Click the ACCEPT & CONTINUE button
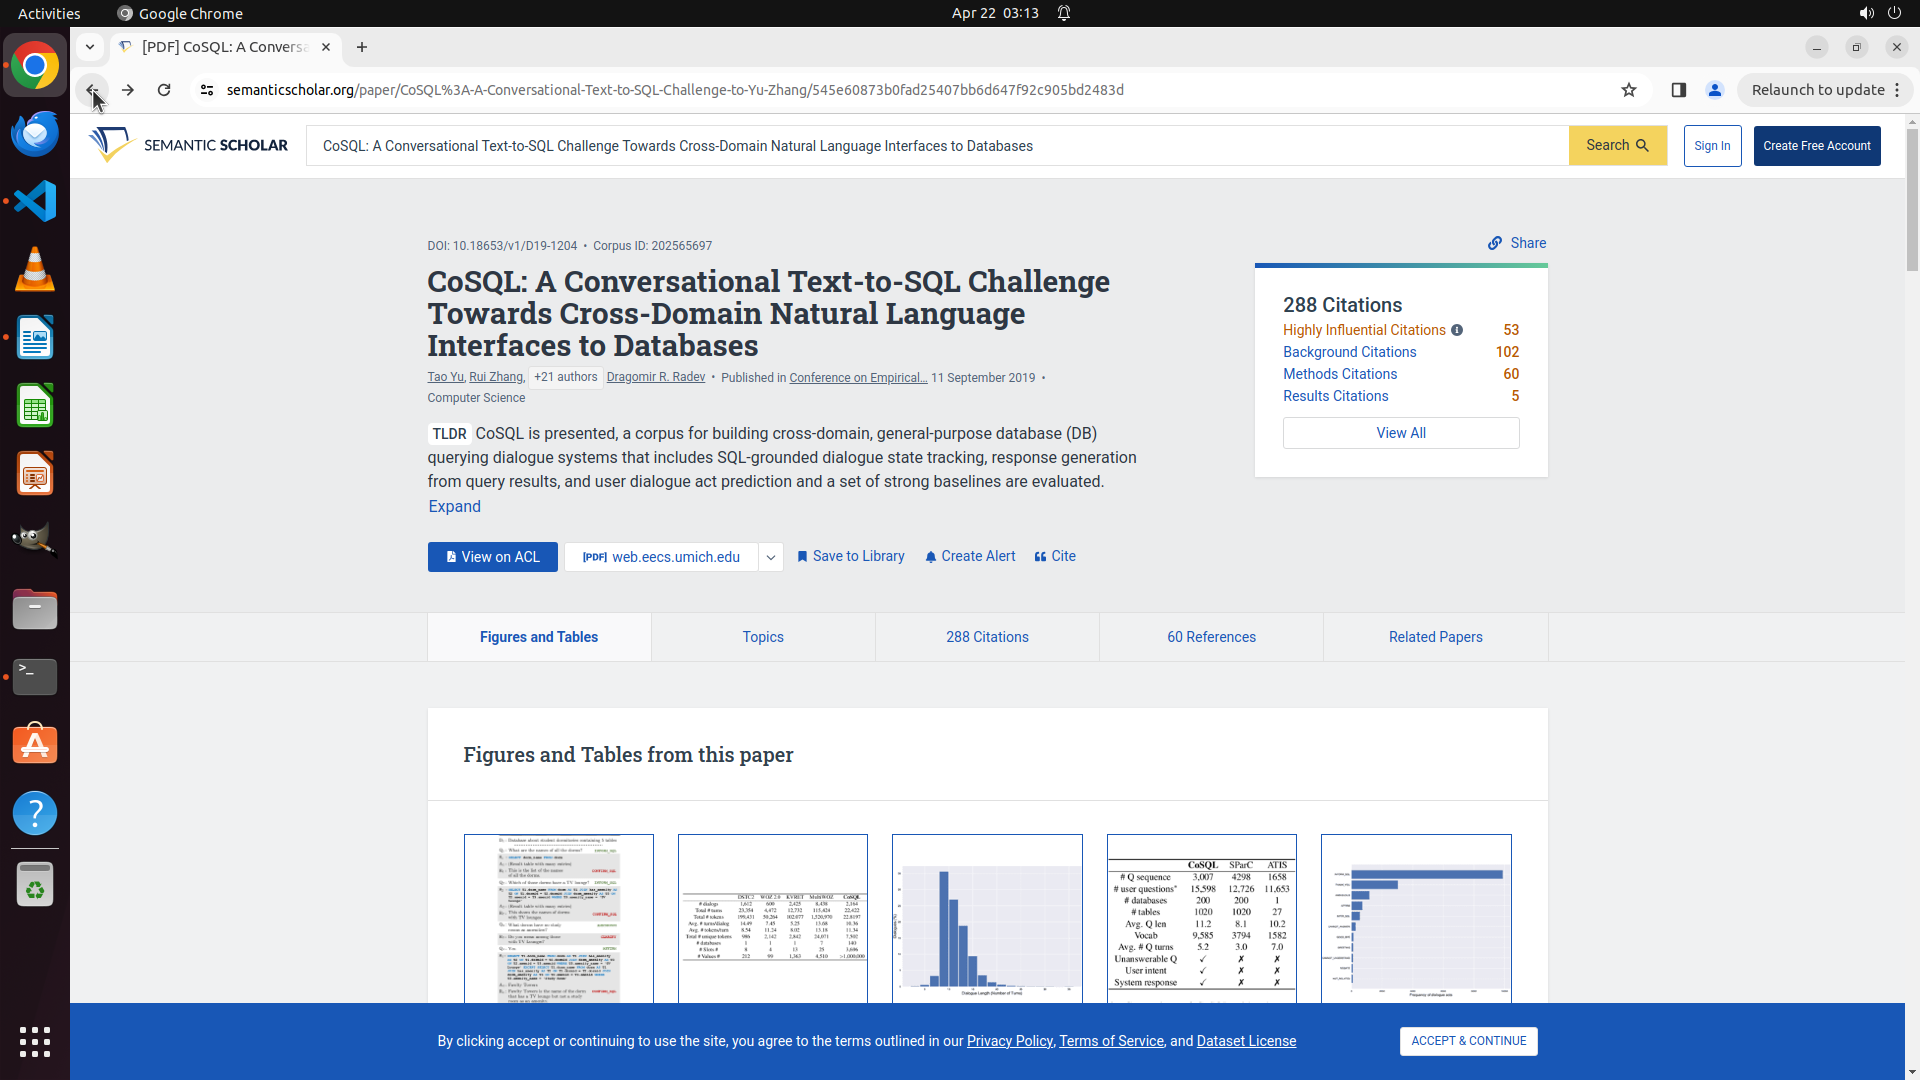Viewport: 1920px width, 1080px height. tap(1468, 1041)
